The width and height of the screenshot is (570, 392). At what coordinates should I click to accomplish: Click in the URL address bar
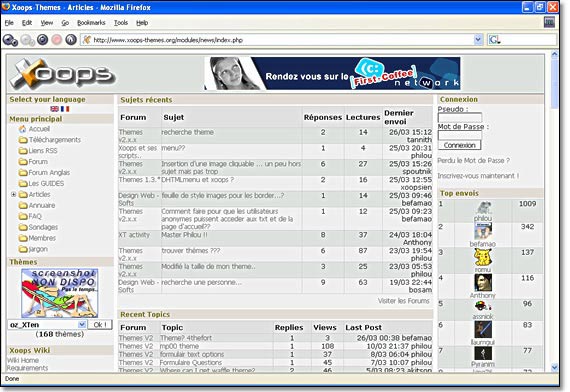pos(282,40)
